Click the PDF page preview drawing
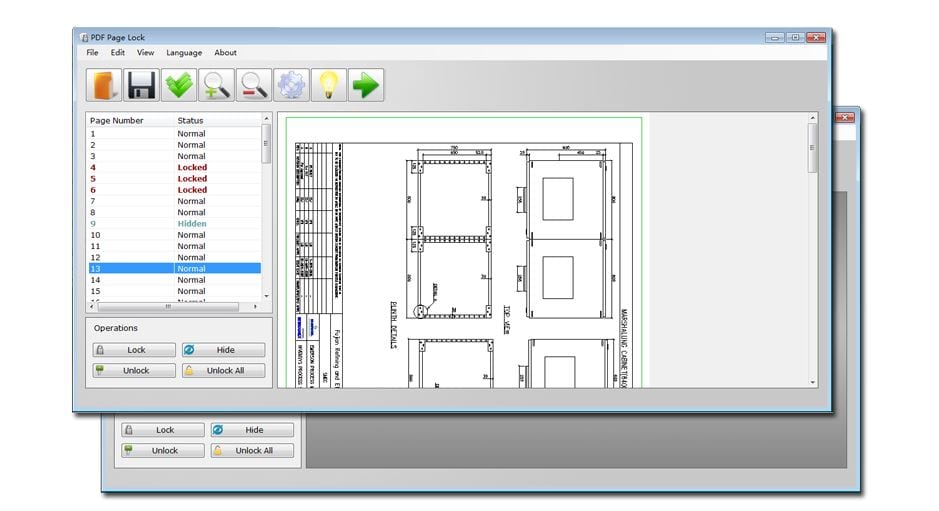Viewport: 939px width, 511px height. [x=464, y=253]
